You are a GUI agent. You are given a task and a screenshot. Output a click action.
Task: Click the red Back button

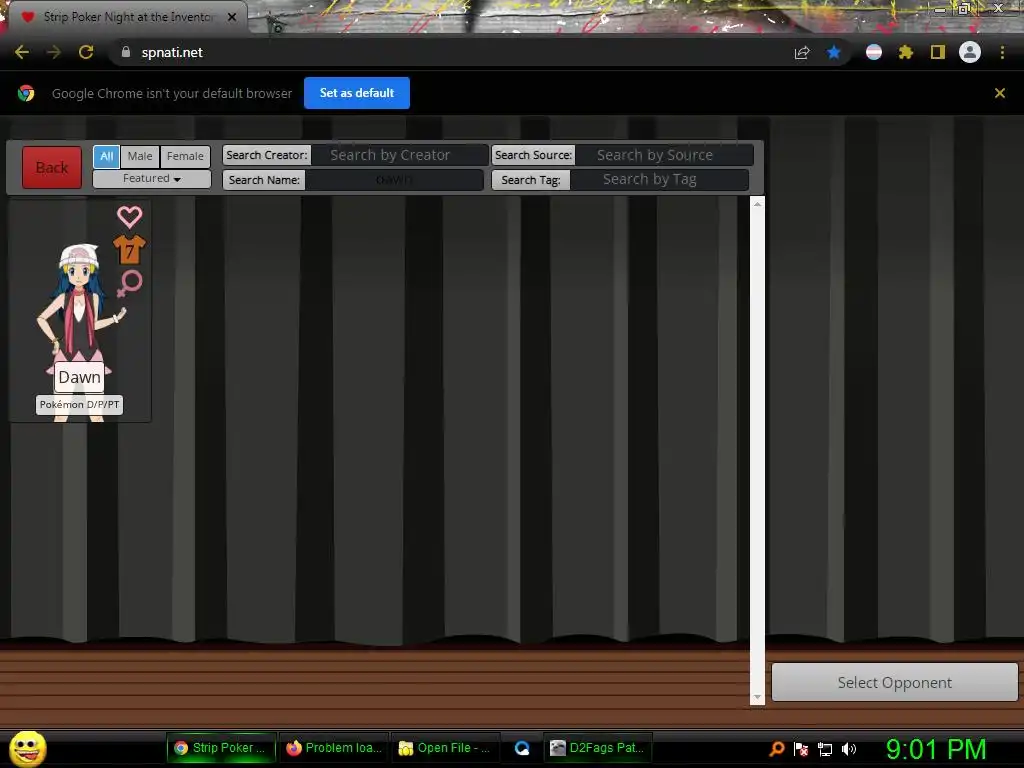(x=52, y=167)
